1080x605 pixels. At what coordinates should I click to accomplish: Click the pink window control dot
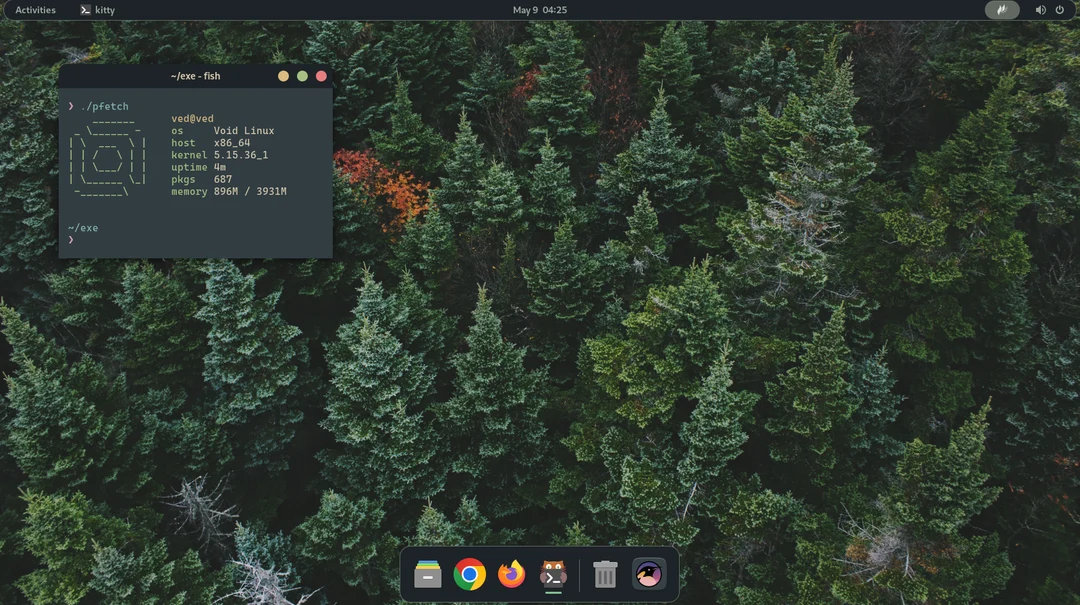[321, 75]
